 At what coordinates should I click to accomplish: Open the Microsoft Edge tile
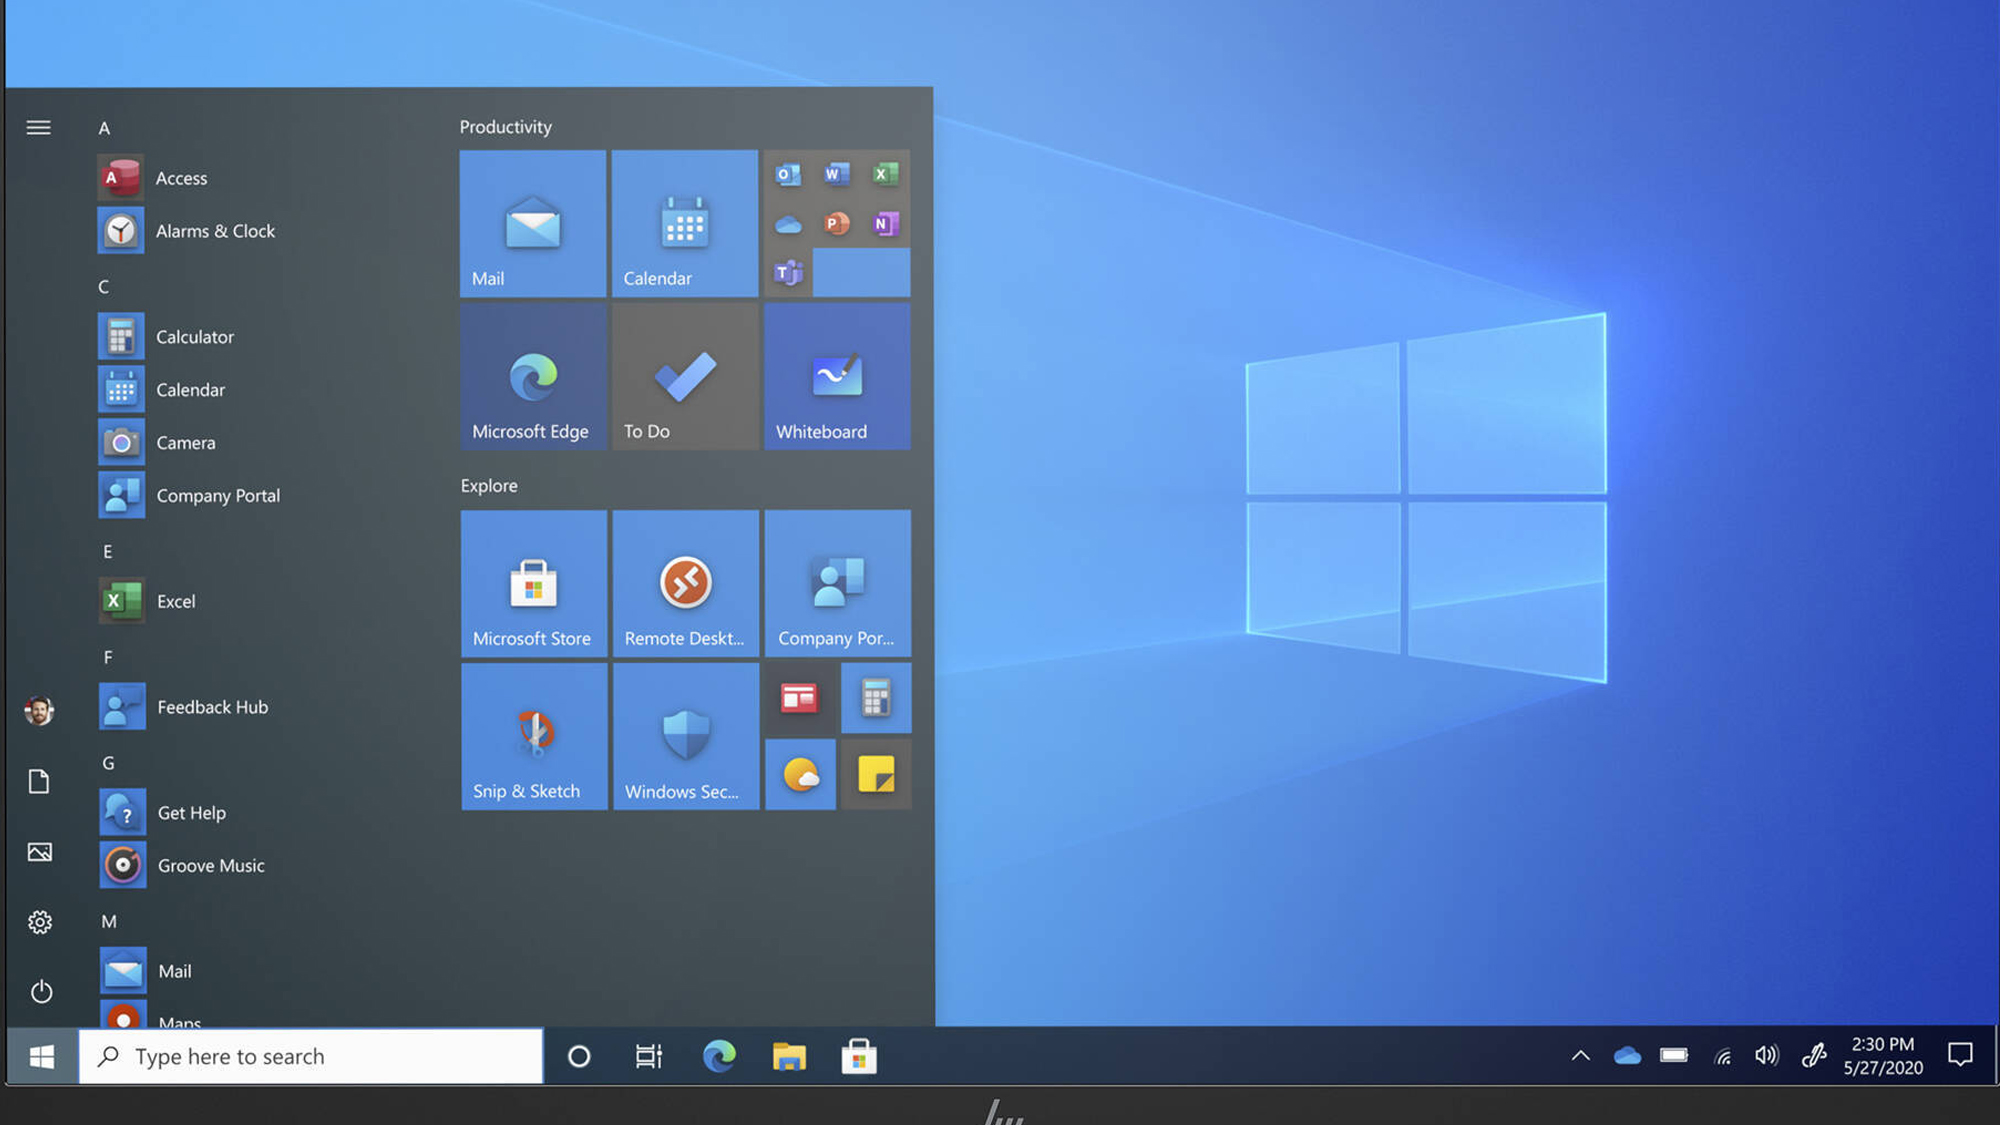(x=533, y=376)
